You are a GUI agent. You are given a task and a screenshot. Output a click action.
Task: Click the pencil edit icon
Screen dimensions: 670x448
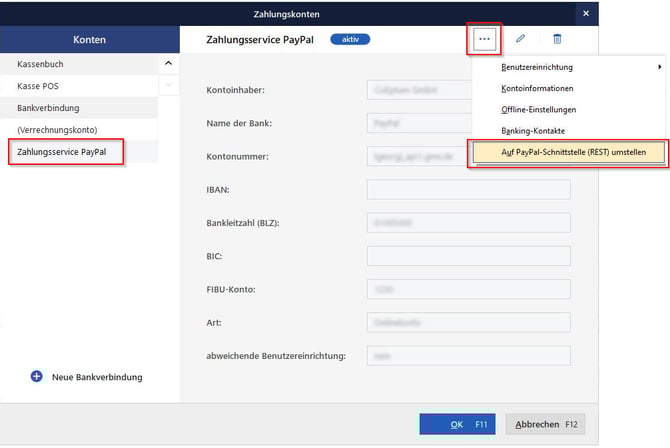(520, 39)
